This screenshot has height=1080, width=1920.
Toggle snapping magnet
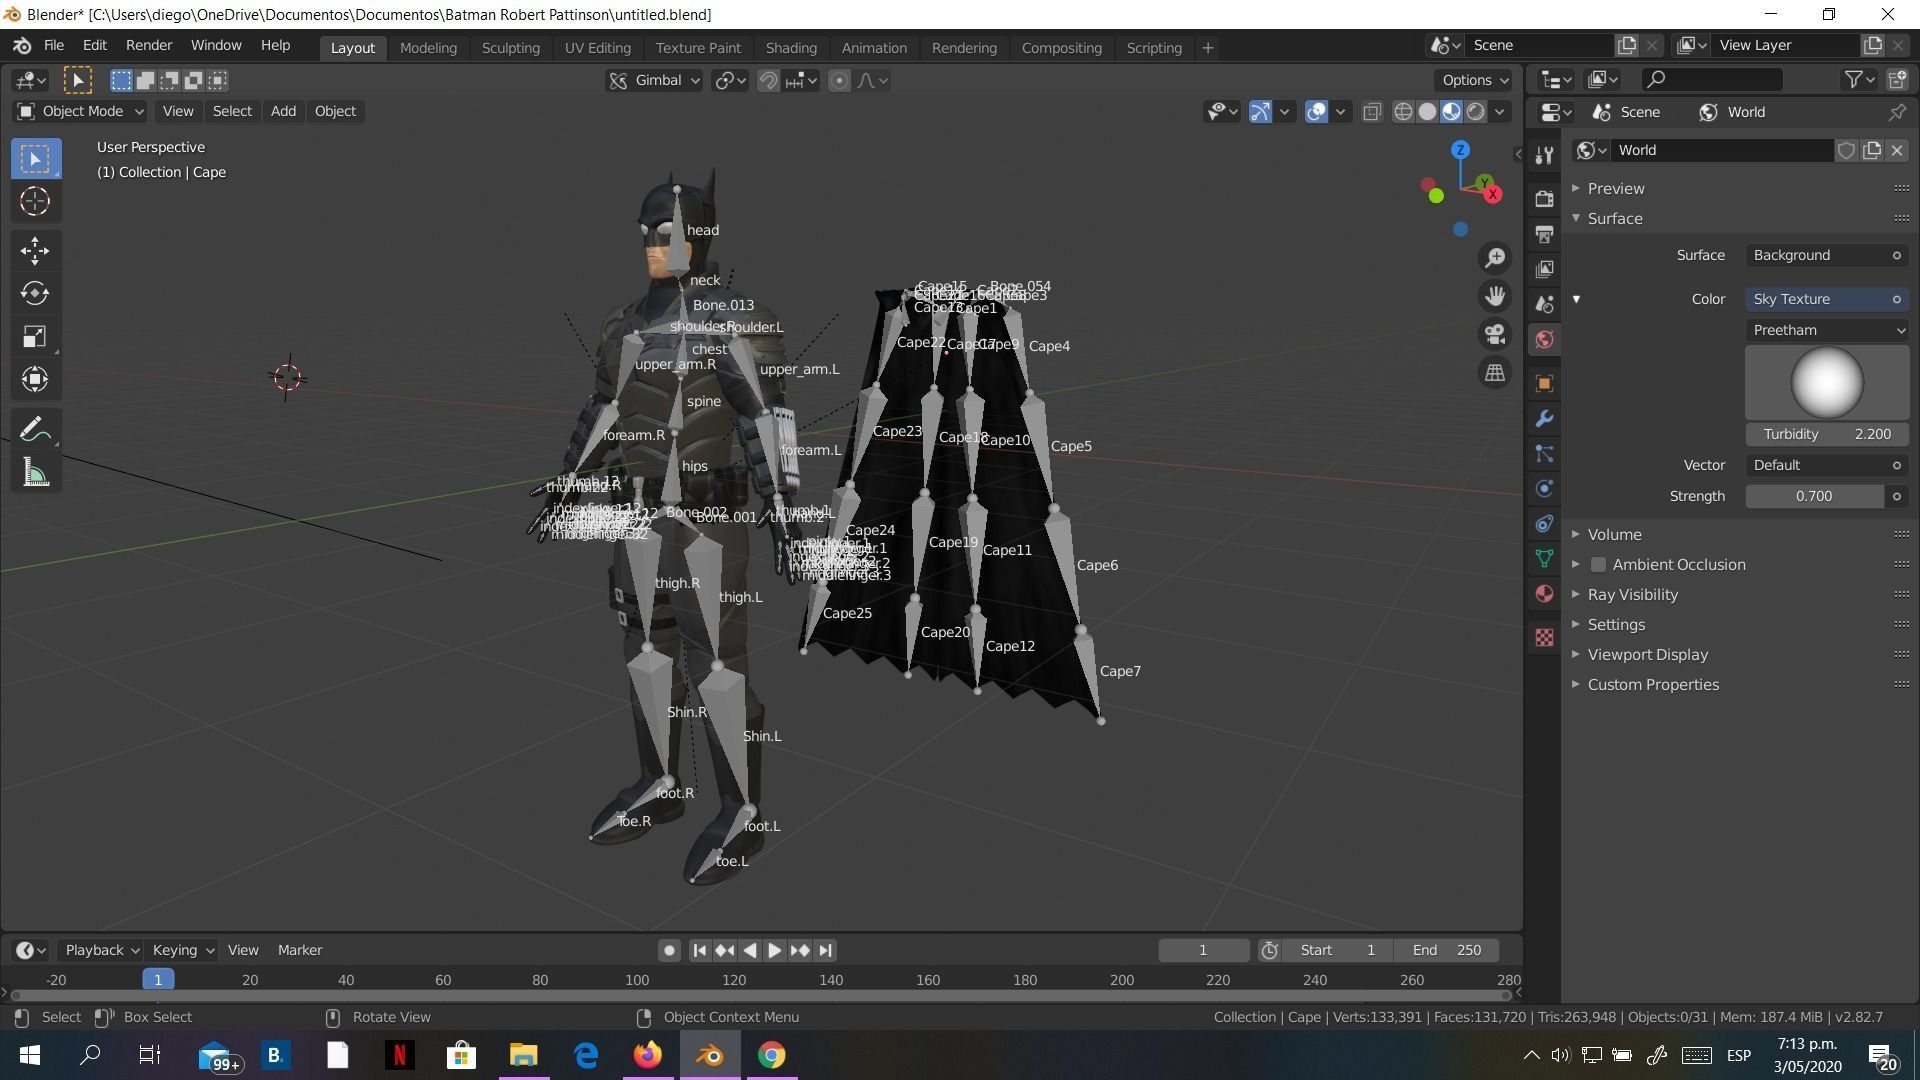(768, 81)
